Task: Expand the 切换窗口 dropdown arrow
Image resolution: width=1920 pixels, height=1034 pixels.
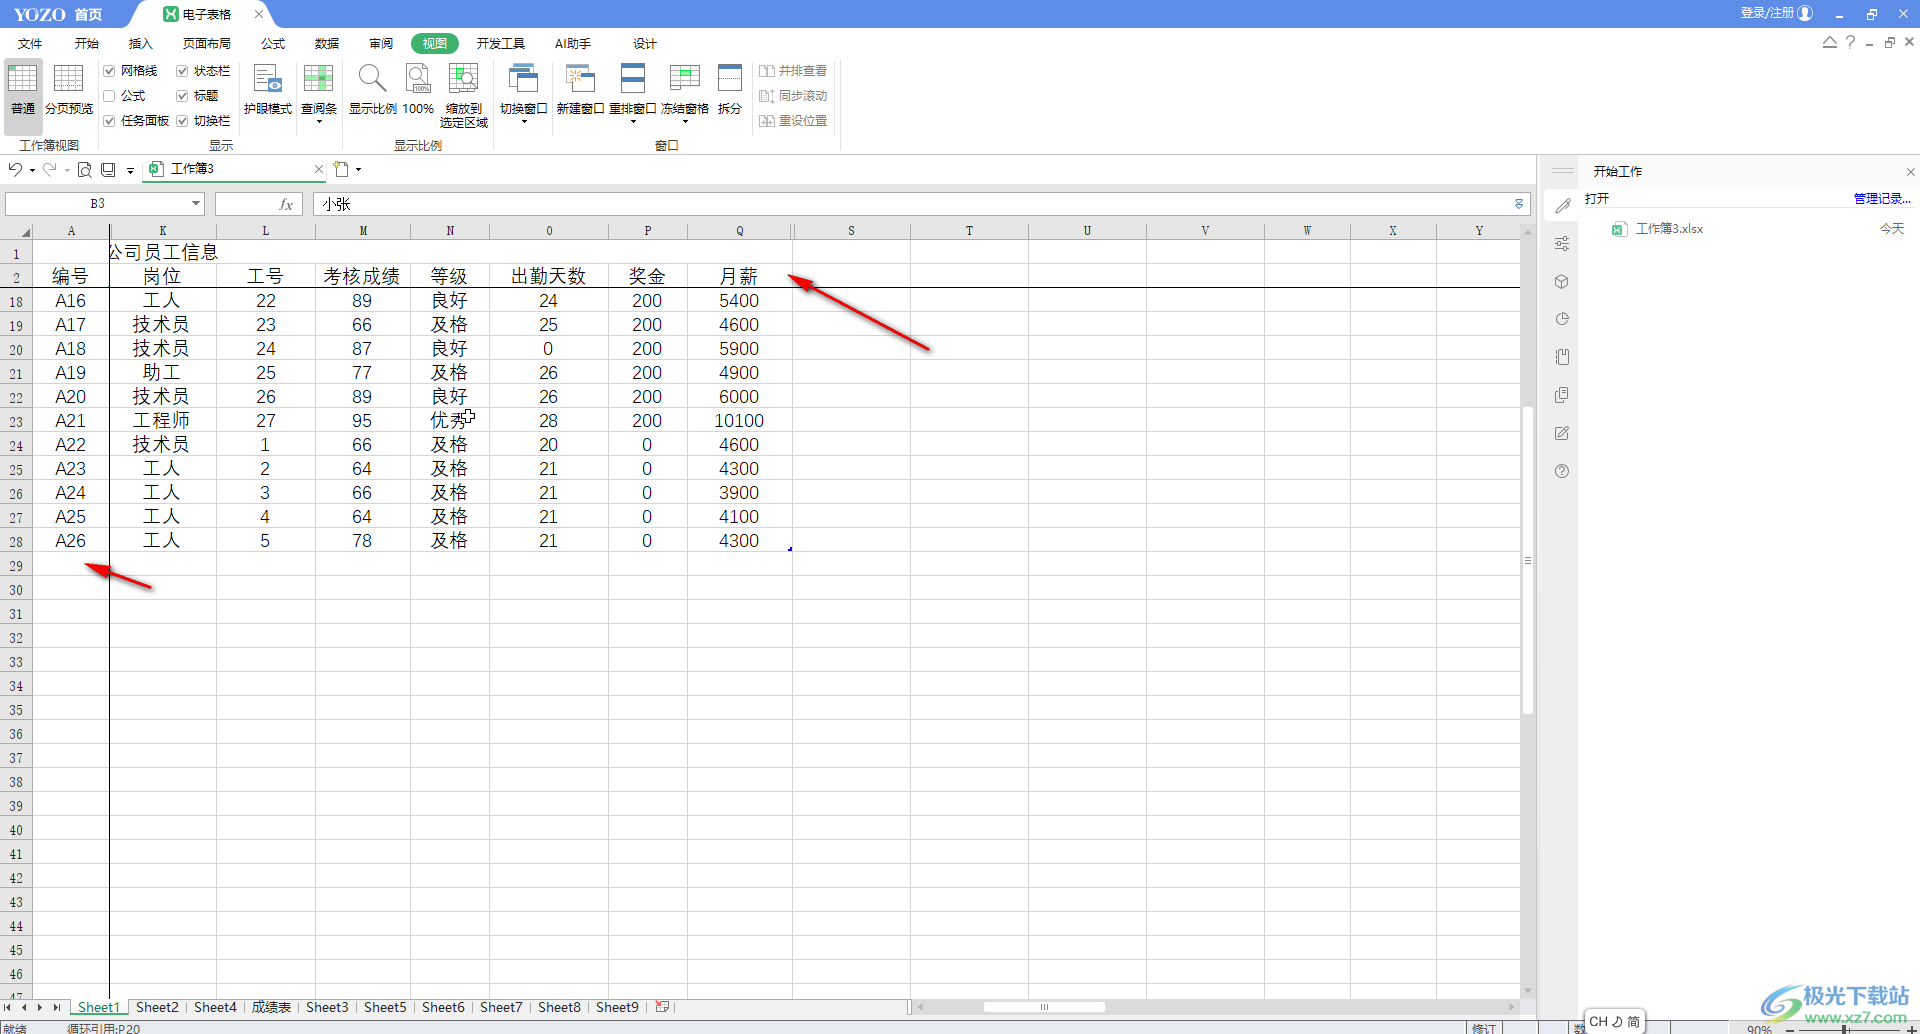Action: pyautogui.click(x=524, y=122)
